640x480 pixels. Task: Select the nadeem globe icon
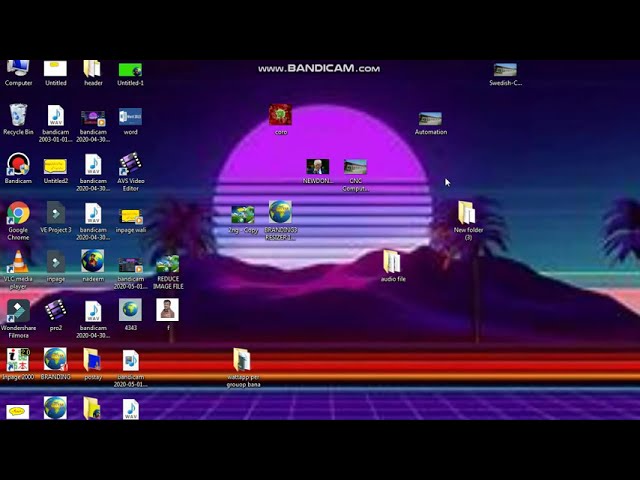coord(93,266)
